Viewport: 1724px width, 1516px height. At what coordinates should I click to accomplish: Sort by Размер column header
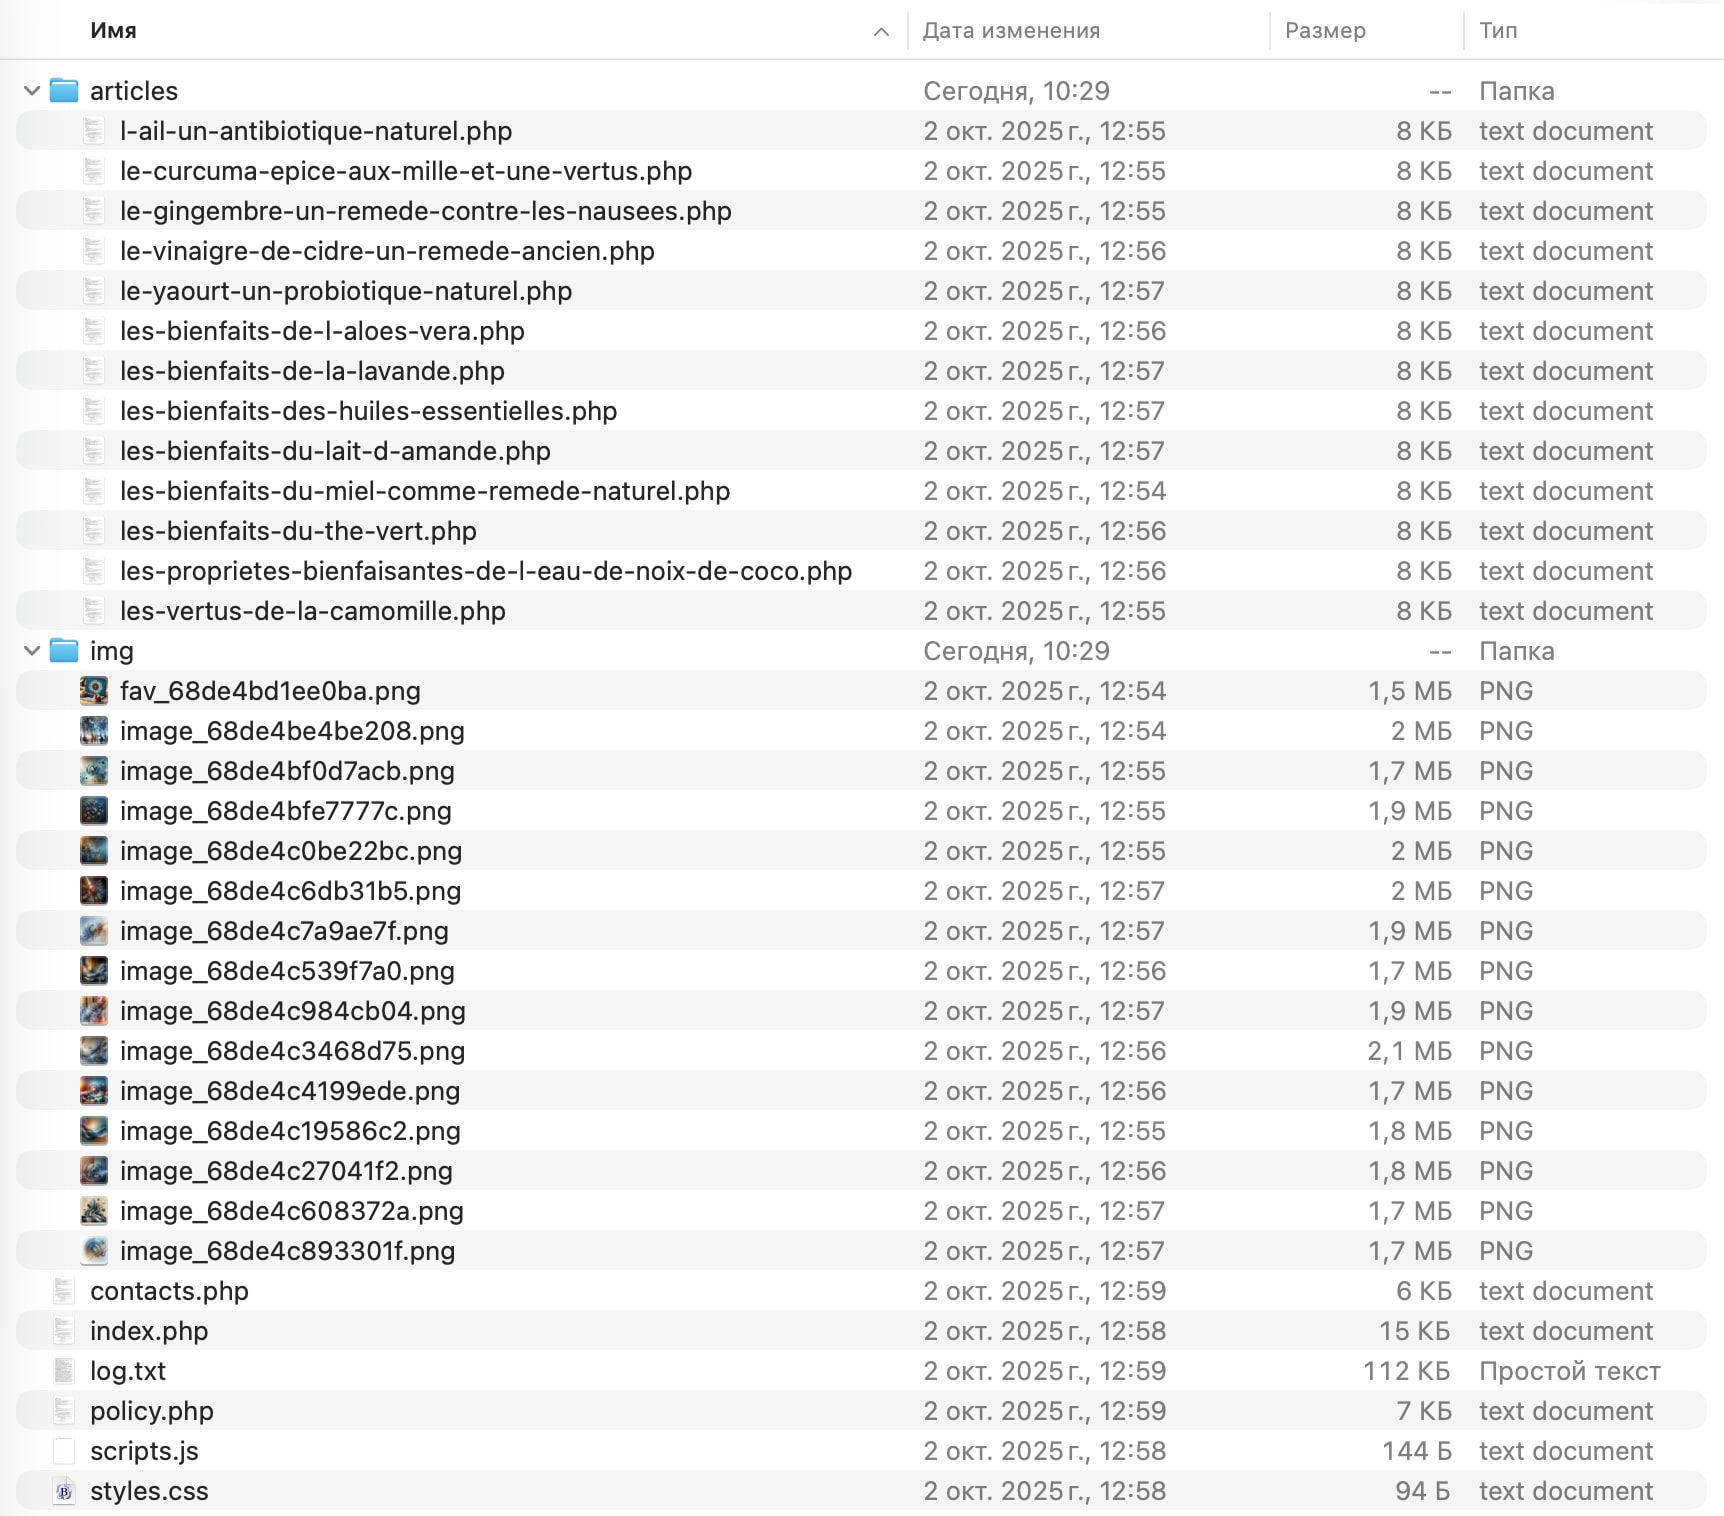1325,31
